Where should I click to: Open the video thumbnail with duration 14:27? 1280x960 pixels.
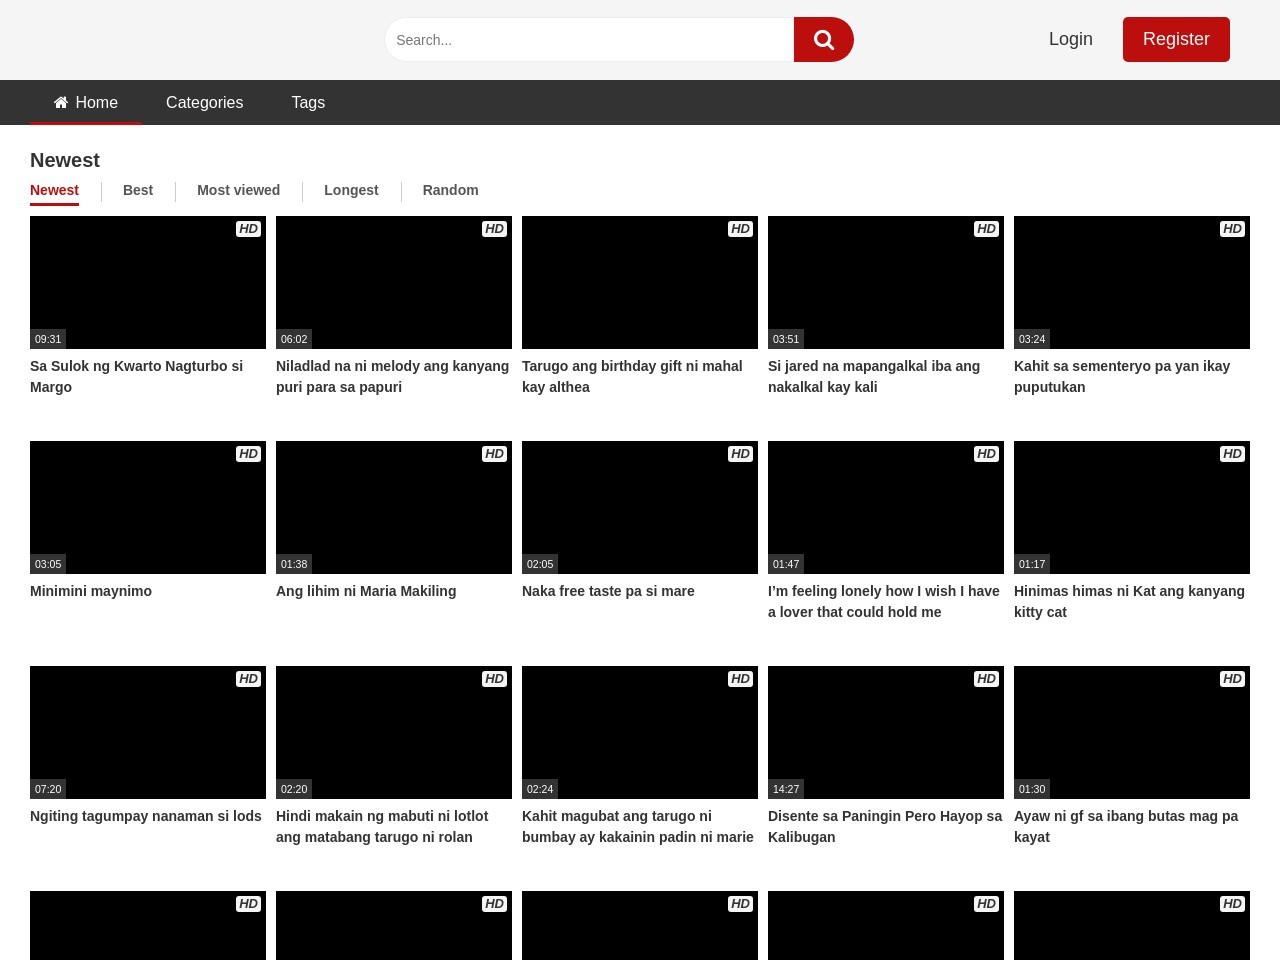coord(886,732)
